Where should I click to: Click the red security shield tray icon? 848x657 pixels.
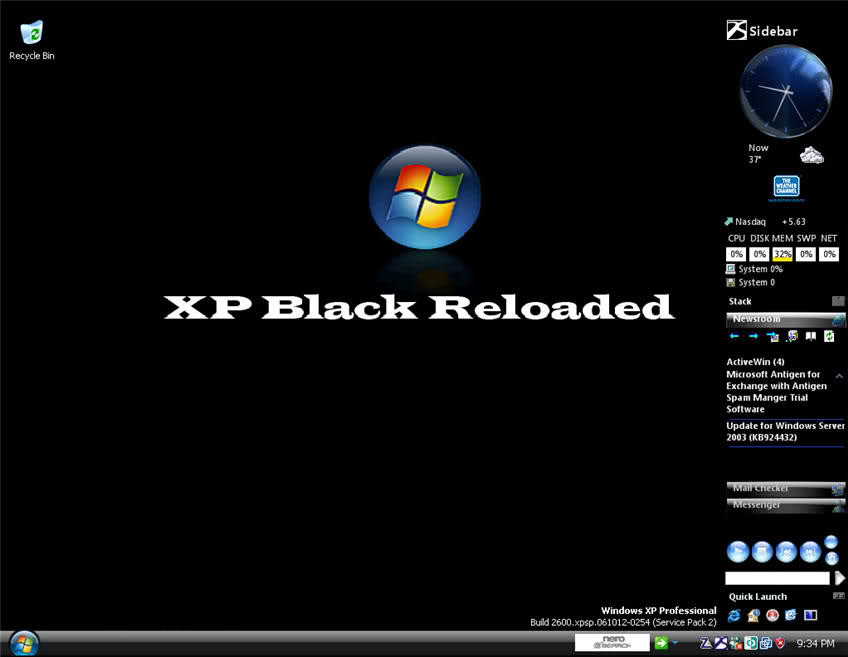(x=780, y=643)
